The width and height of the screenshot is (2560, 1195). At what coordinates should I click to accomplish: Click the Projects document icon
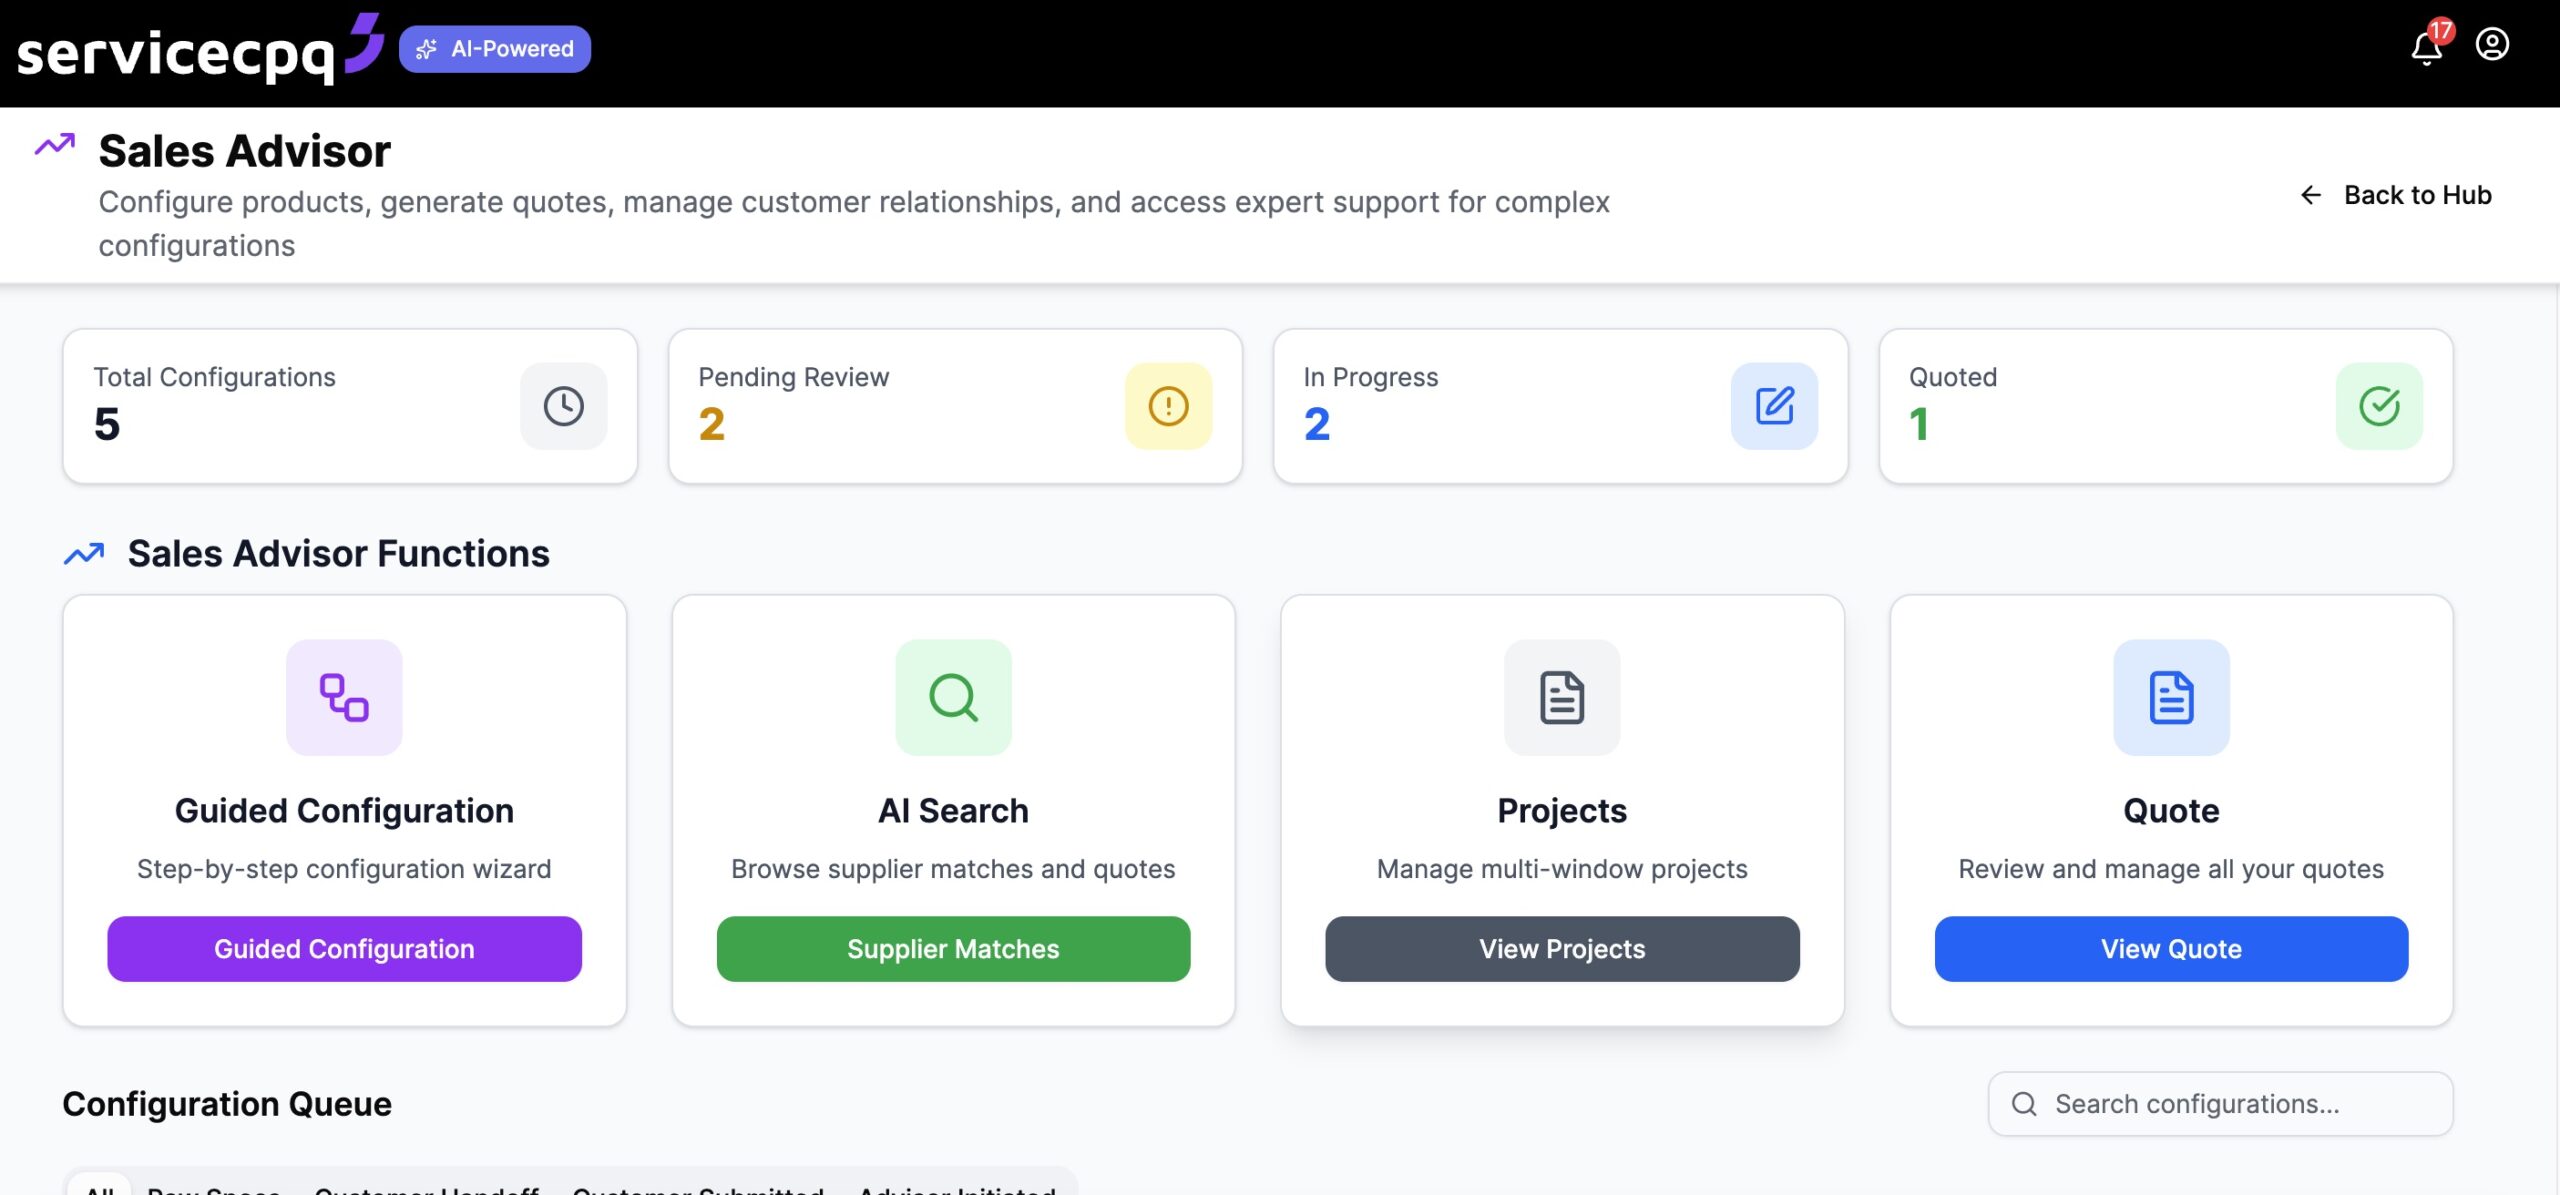pyautogui.click(x=1561, y=697)
